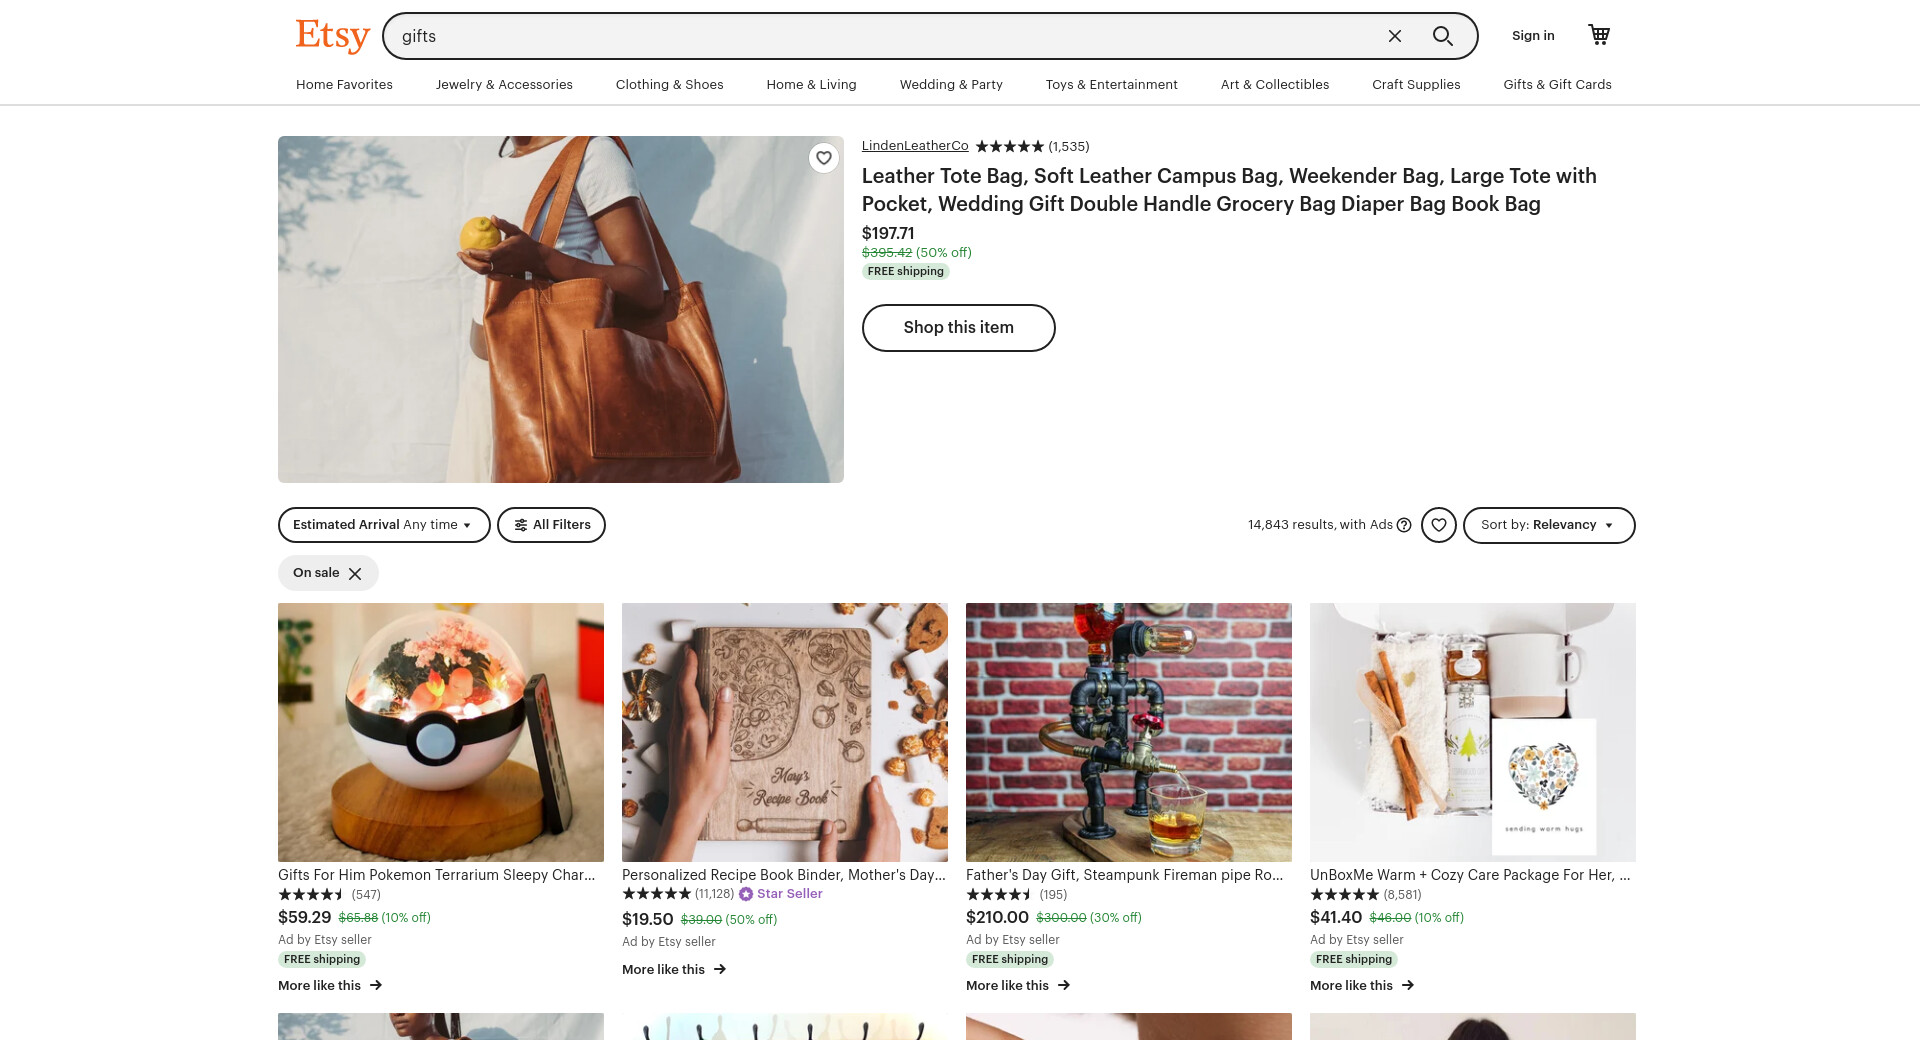
Task: Open the LindenLeatherCo shop link
Action: (x=915, y=146)
